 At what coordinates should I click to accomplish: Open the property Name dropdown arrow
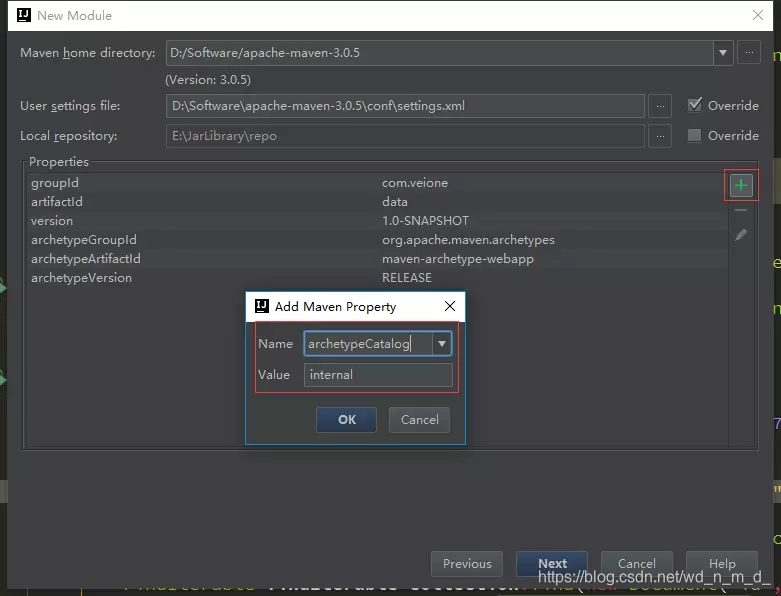[441, 344]
